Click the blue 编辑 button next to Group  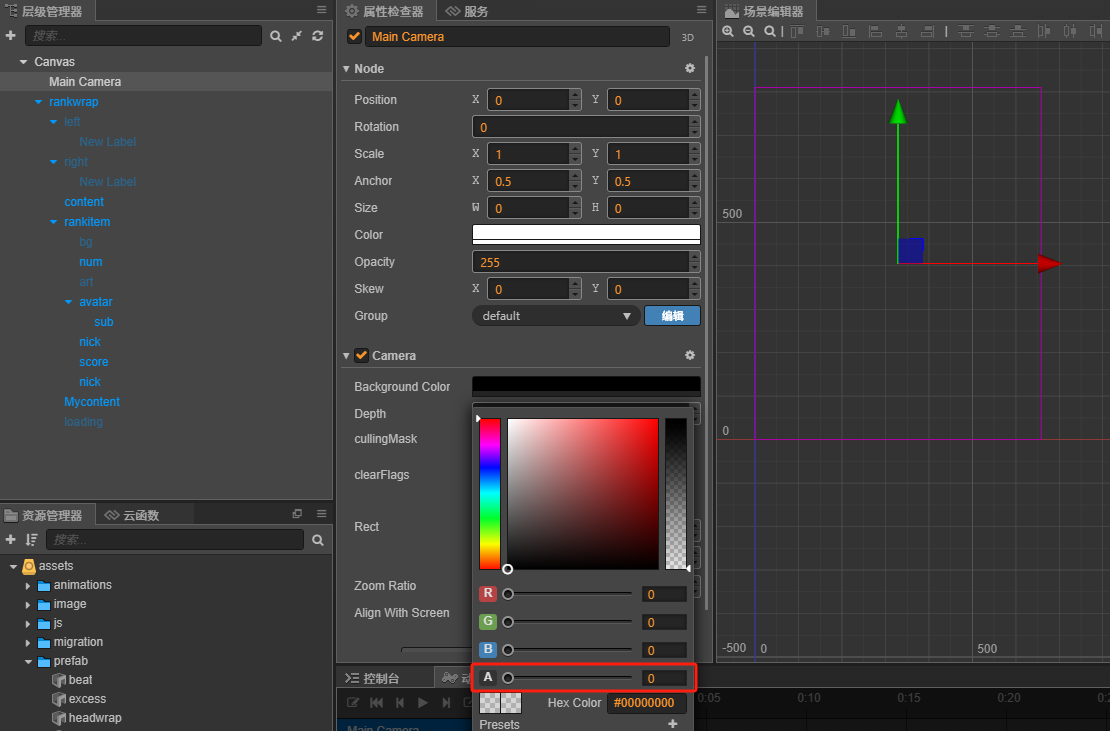pyautogui.click(x=672, y=316)
